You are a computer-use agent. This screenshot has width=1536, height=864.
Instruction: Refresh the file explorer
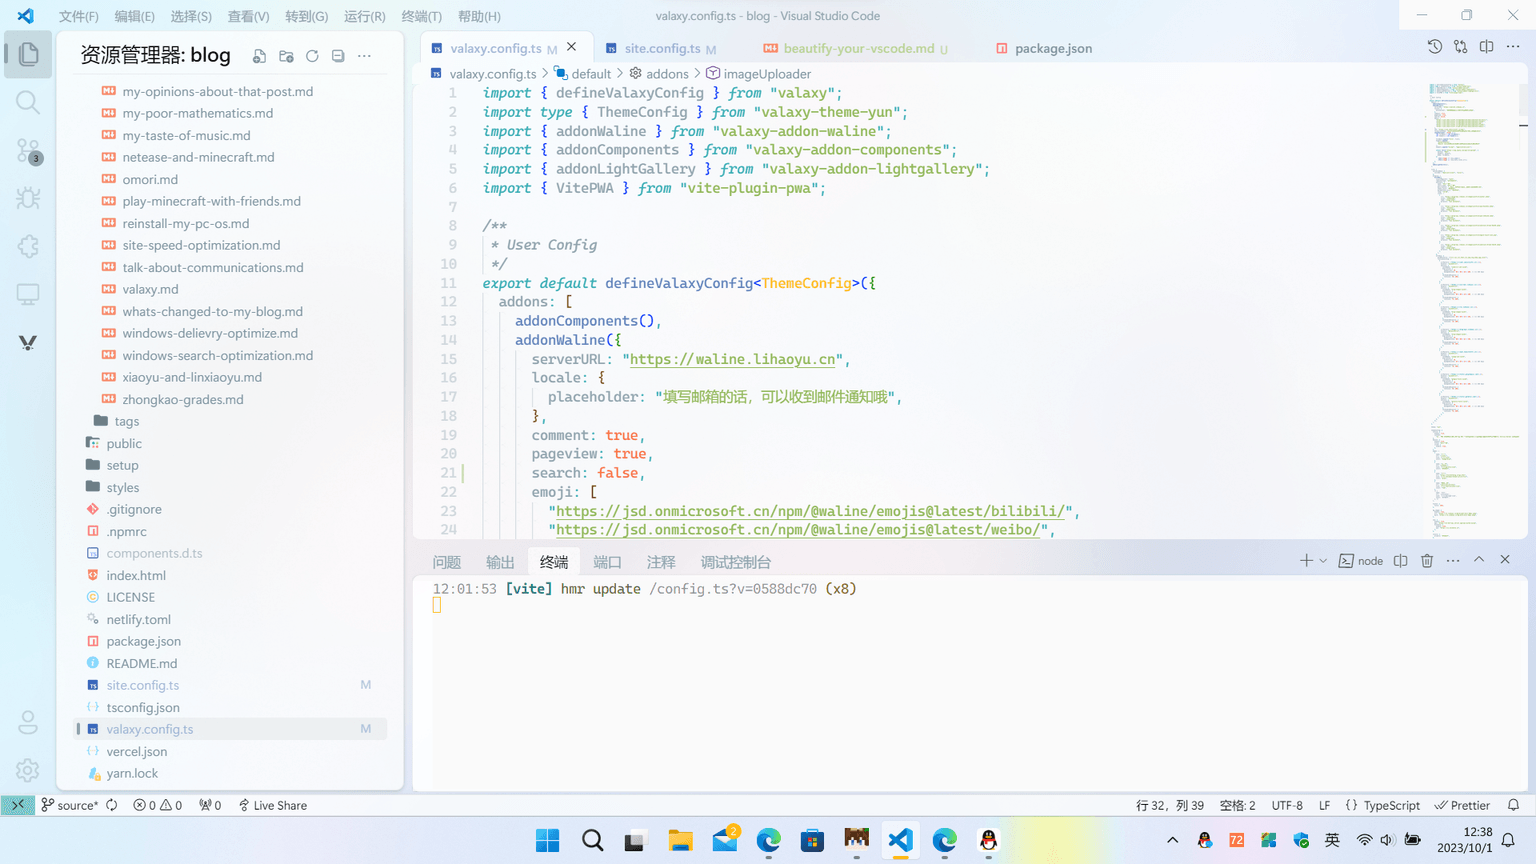(312, 56)
